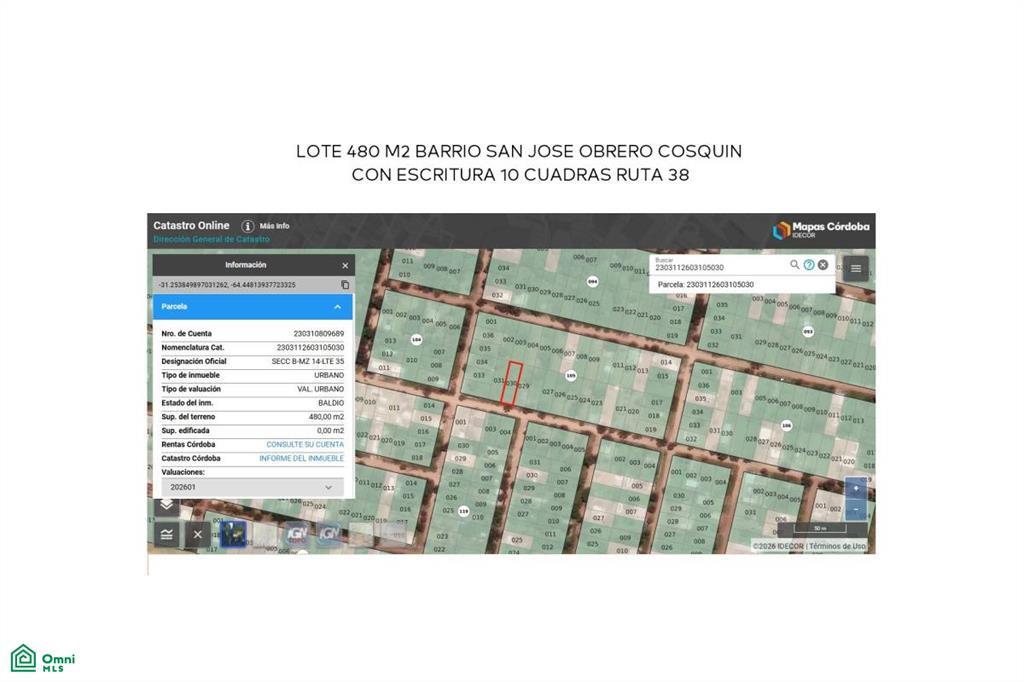Toggle the base map selector icon
The height and width of the screenshot is (682, 1024).
(167, 534)
